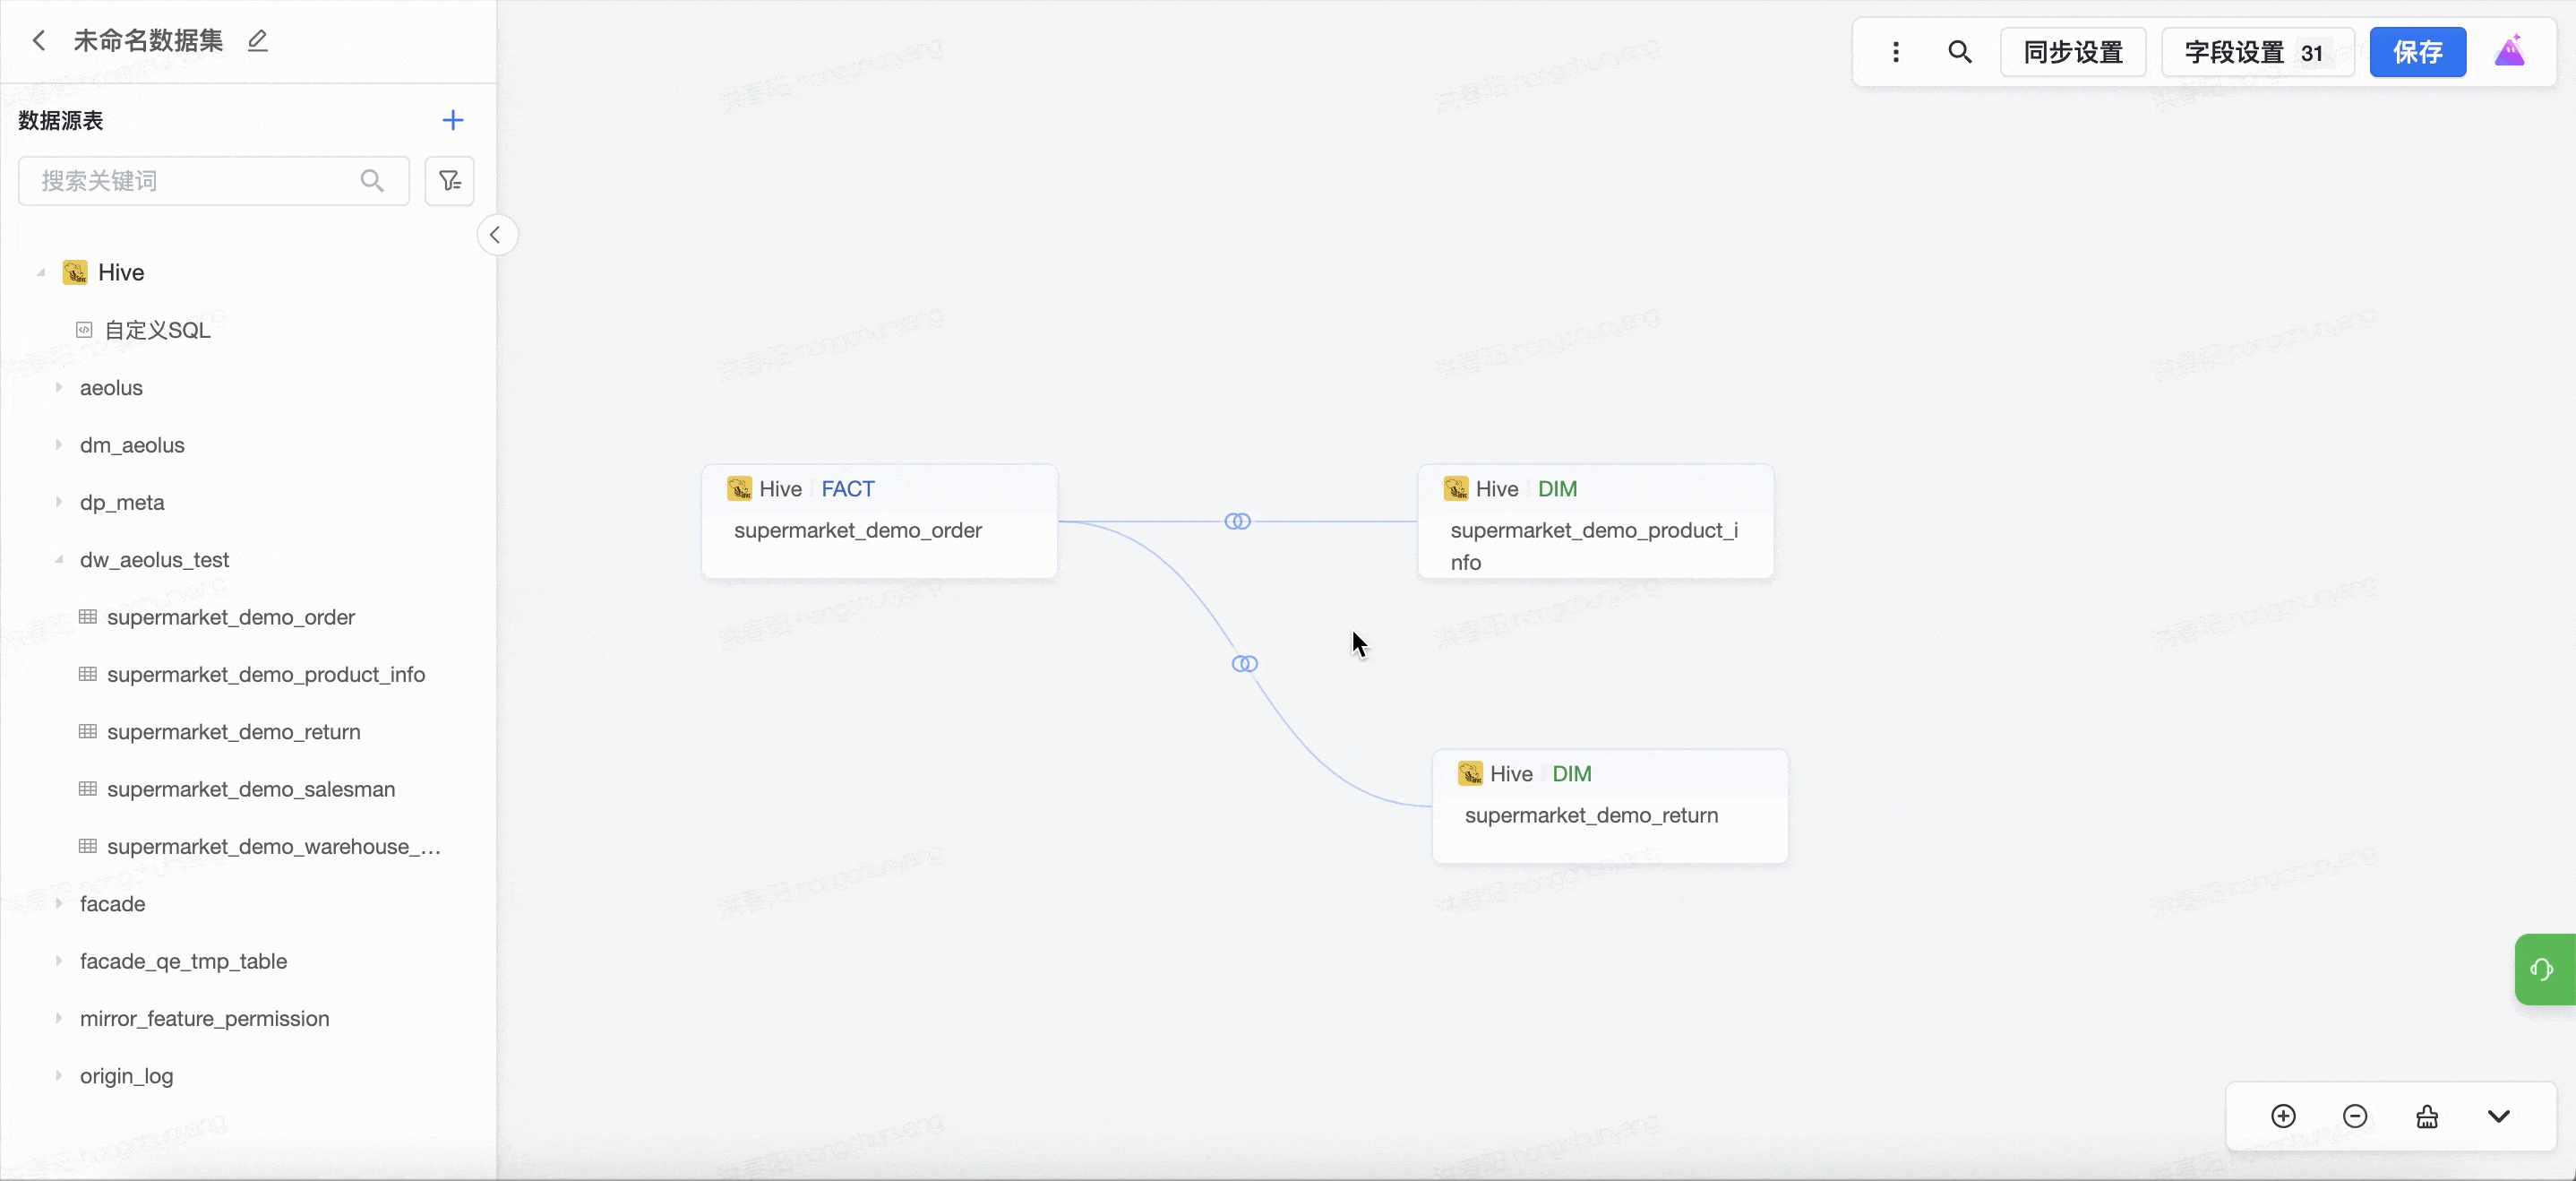The height and width of the screenshot is (1181, 2576).
Task: Click the 同步设置 button
Action: point(2072,52)
